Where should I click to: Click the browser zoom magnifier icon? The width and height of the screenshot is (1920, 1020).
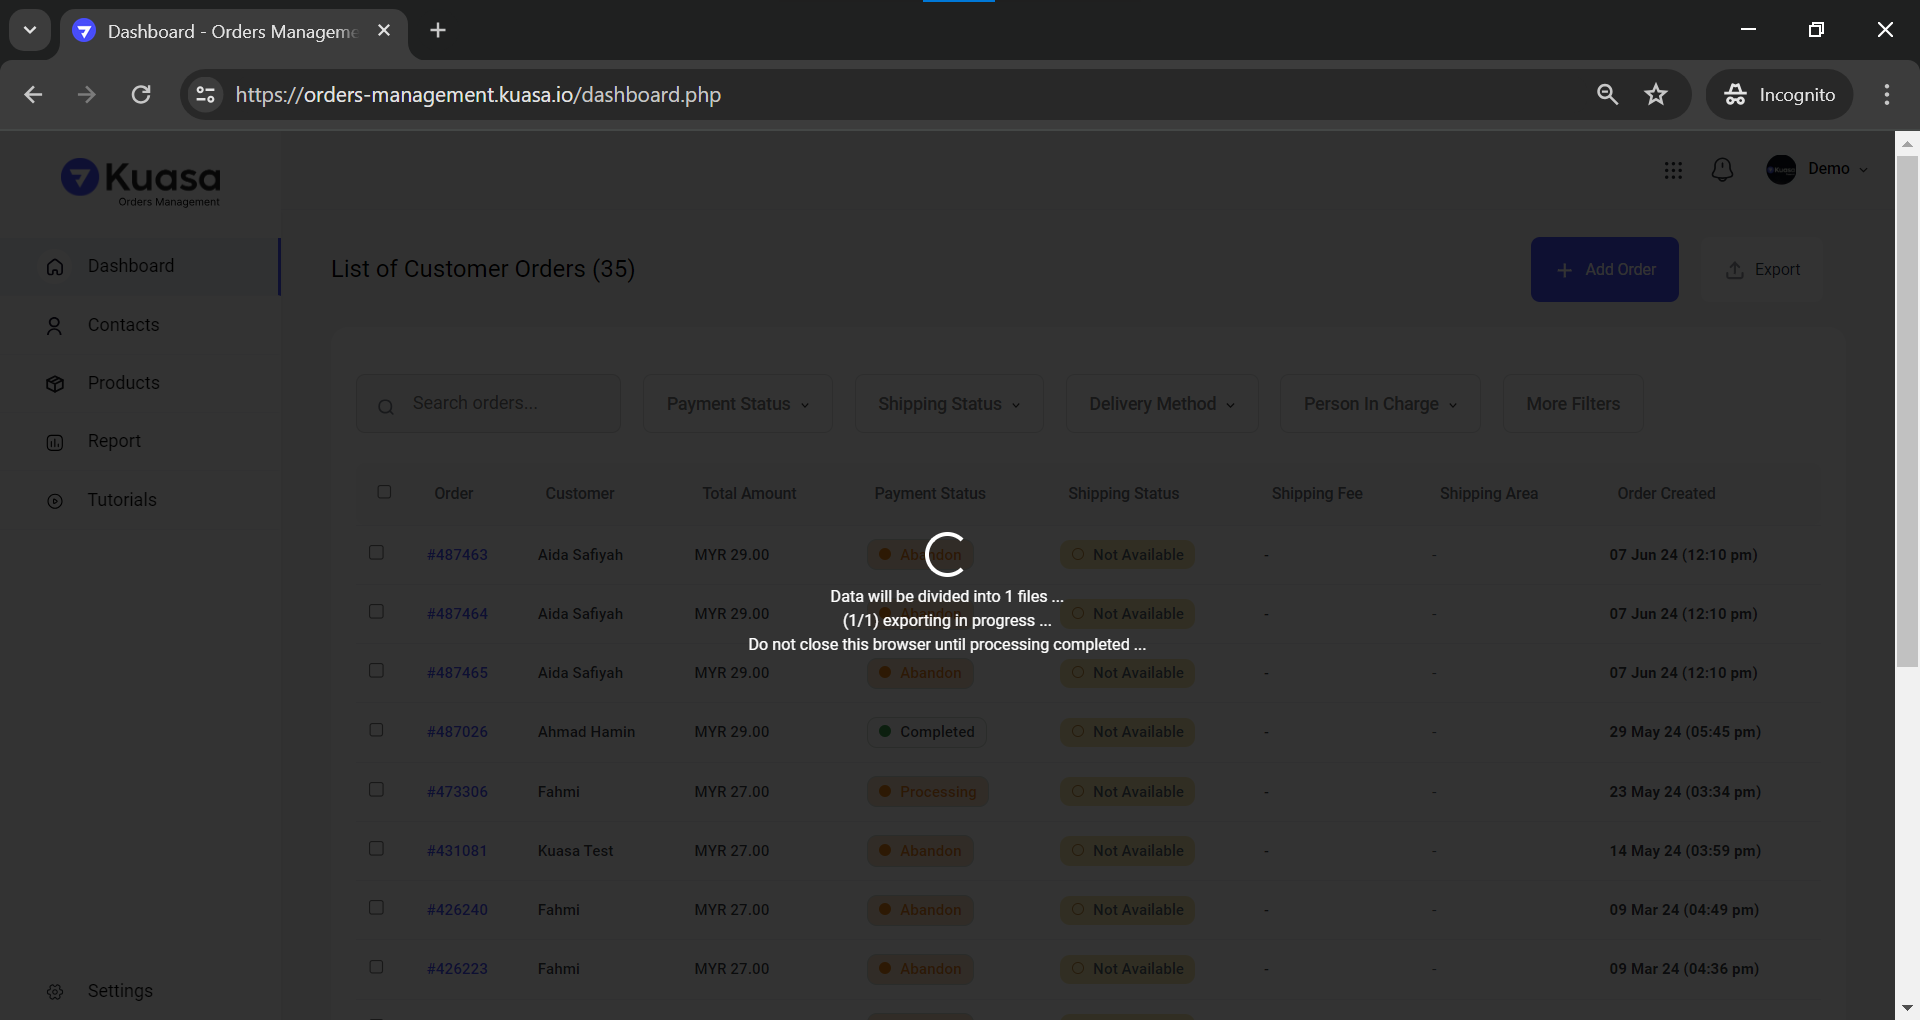pyautogui.click(x=1607, y=95)
